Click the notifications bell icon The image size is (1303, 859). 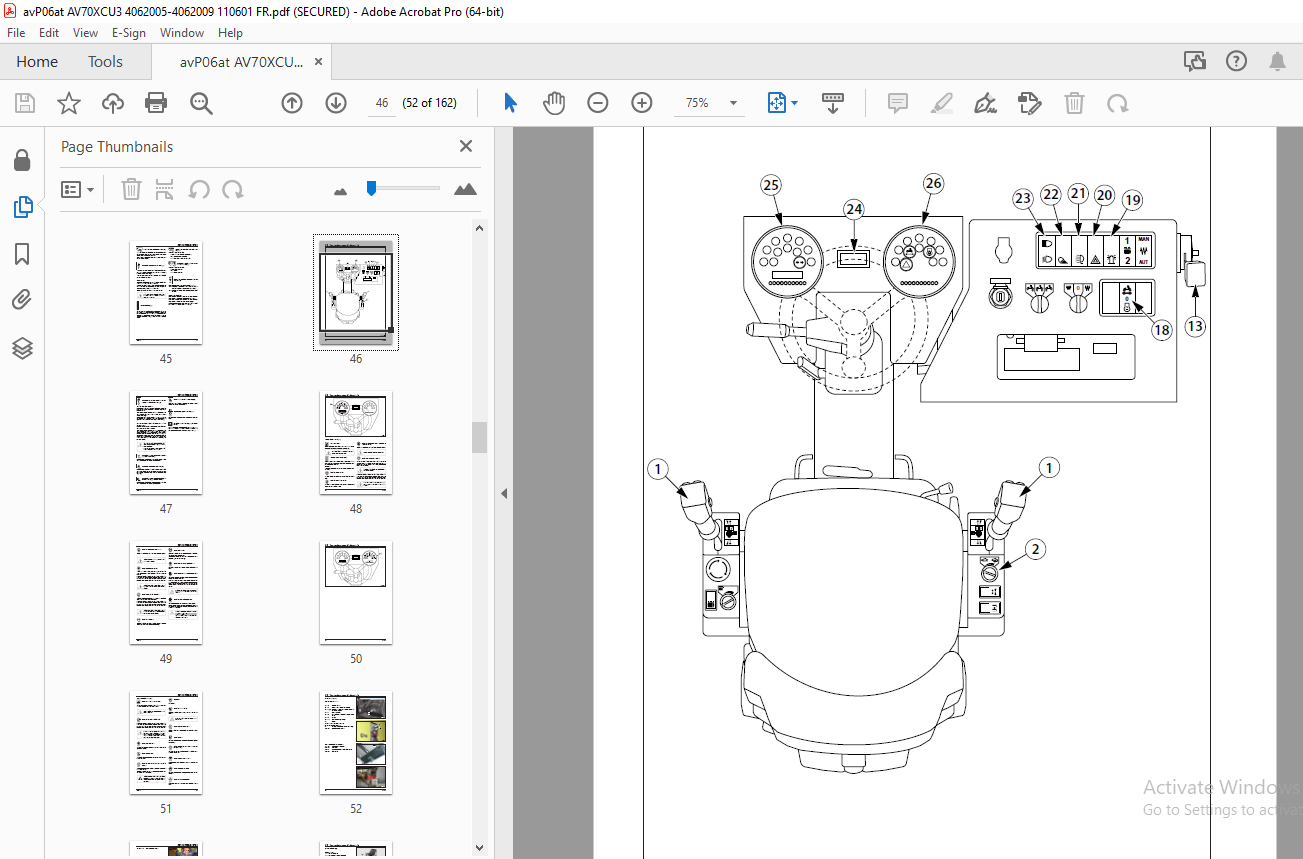1277,62
